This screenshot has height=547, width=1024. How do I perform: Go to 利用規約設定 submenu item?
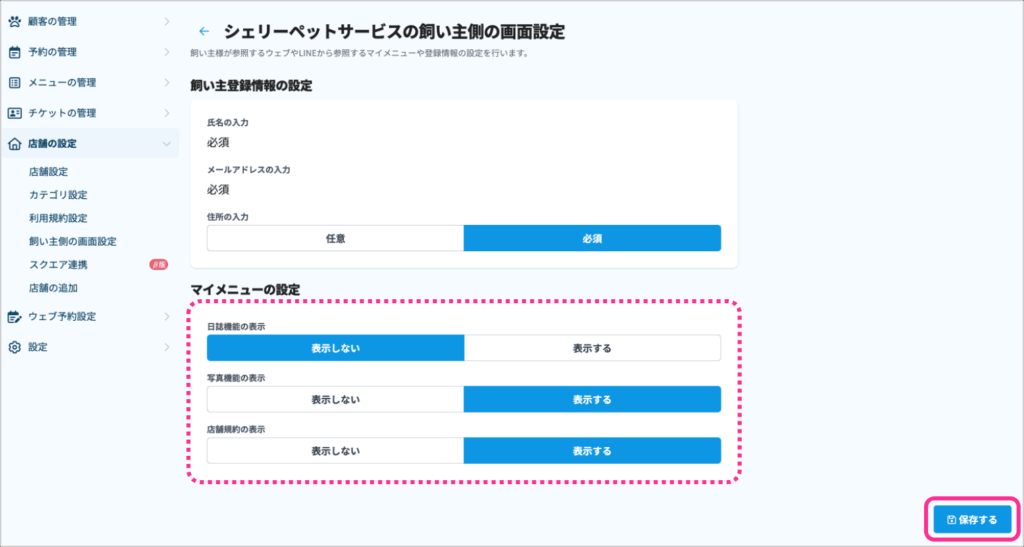(x=58, y=218)
